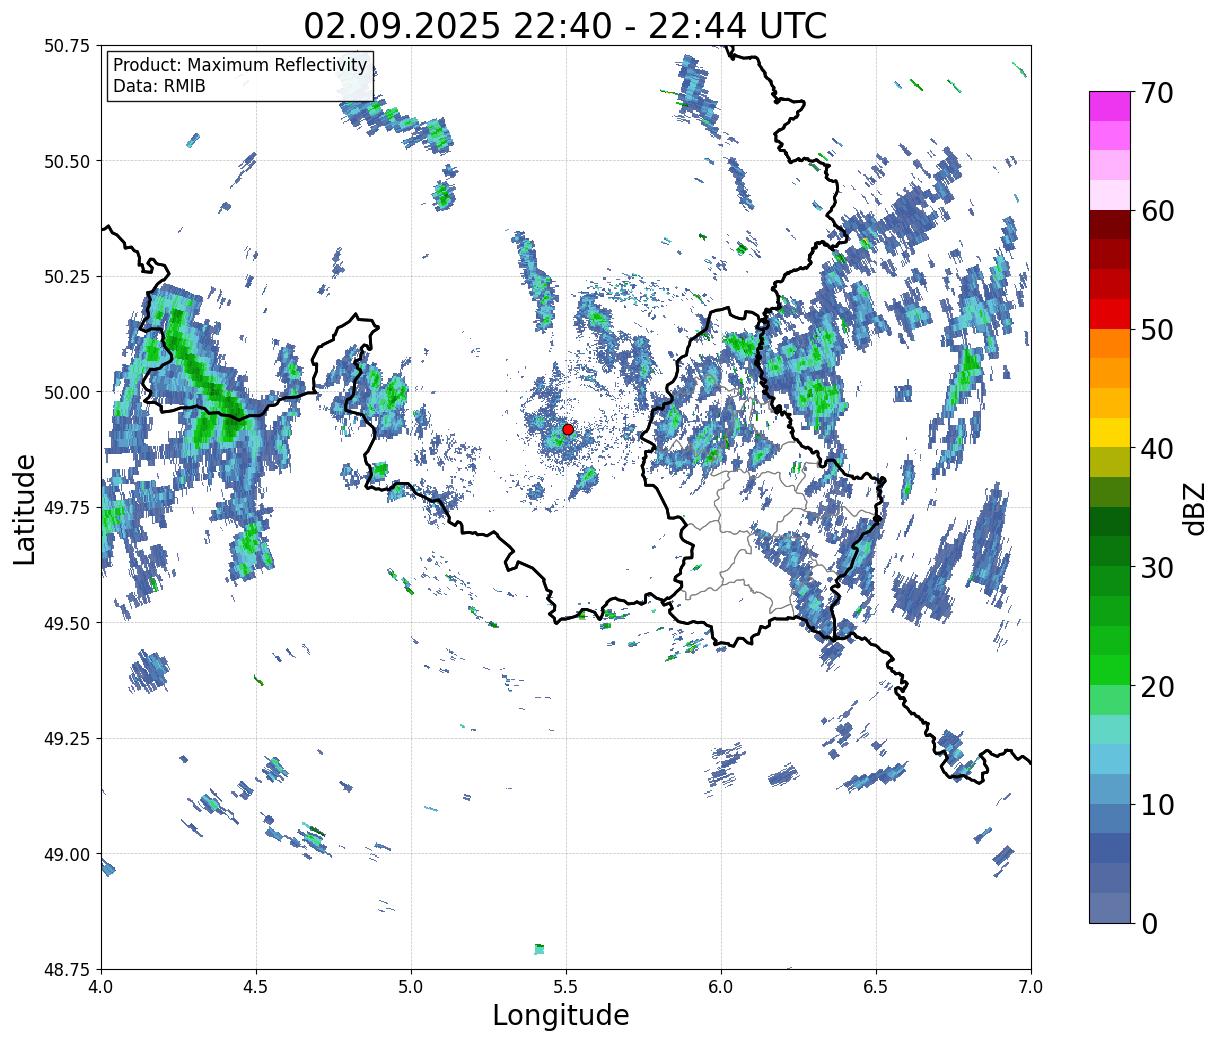
Task: Pick the yellow colorbar swatch
Action: coord(1110,432)
